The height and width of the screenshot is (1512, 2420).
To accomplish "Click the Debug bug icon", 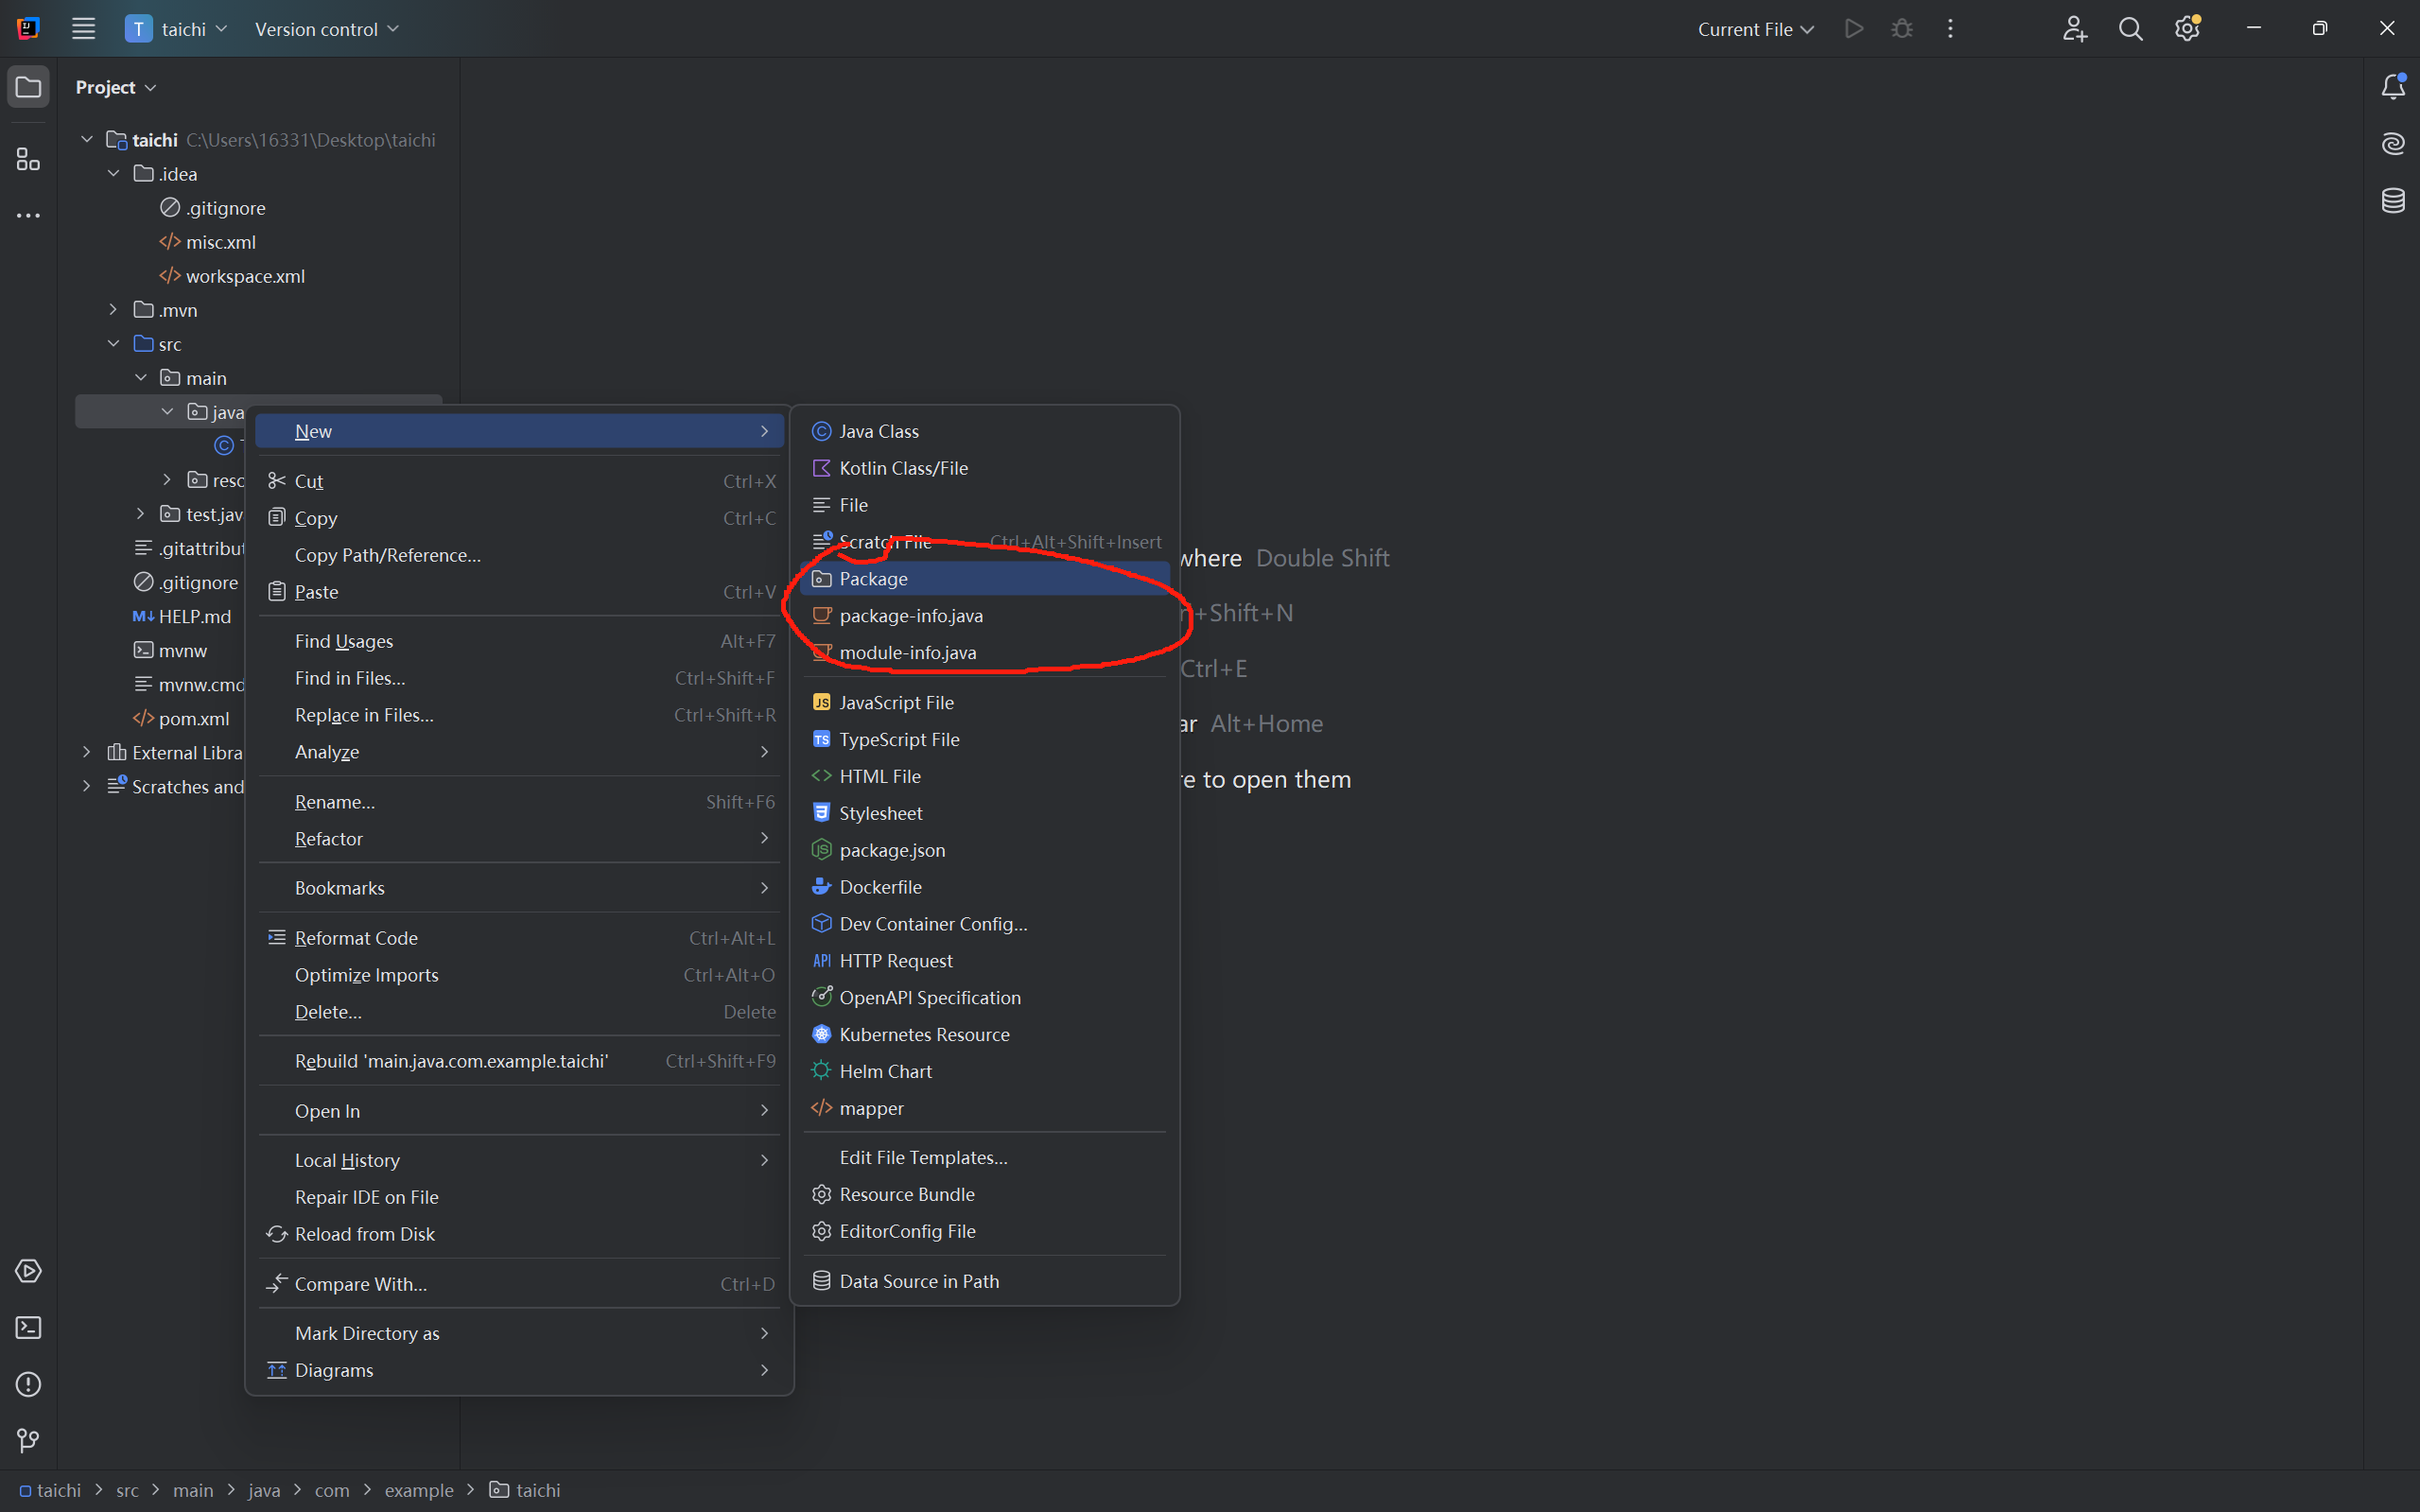I will 1902,29.
